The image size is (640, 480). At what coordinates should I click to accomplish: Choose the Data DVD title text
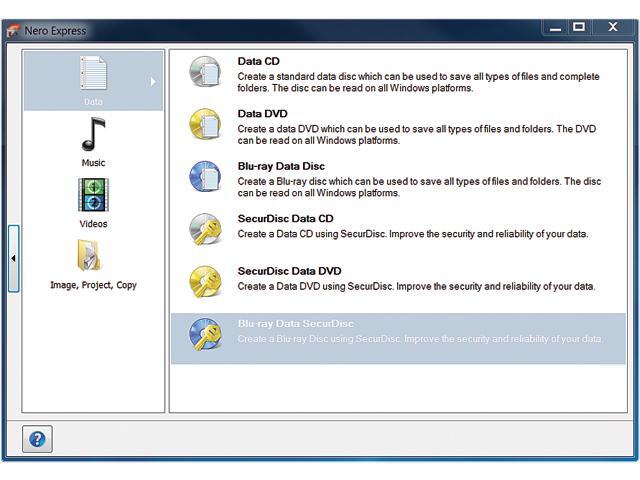pyautogui.click(x=262, y=114)
